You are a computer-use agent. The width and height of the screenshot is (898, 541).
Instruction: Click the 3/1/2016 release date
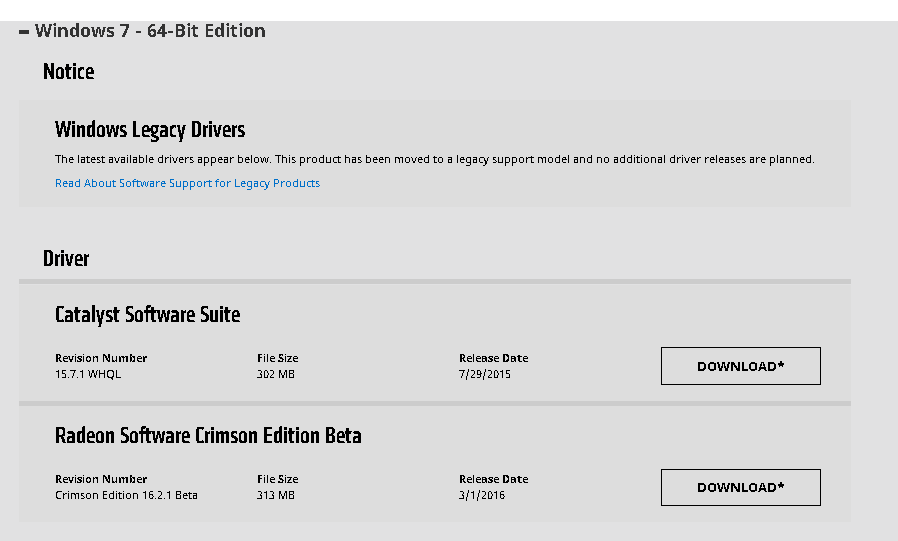click(x=482, y=496)
